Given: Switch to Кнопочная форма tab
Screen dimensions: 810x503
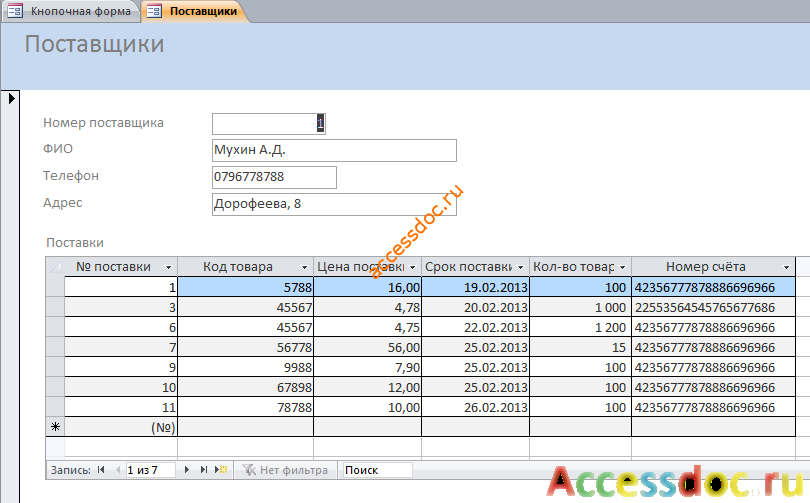Looking at the screenshot, I should (70, 11).
